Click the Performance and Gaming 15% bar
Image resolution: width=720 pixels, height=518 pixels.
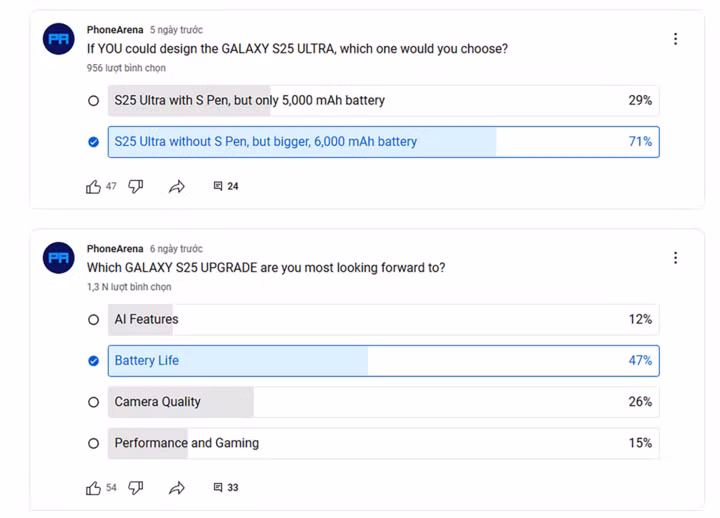point(384,443)
